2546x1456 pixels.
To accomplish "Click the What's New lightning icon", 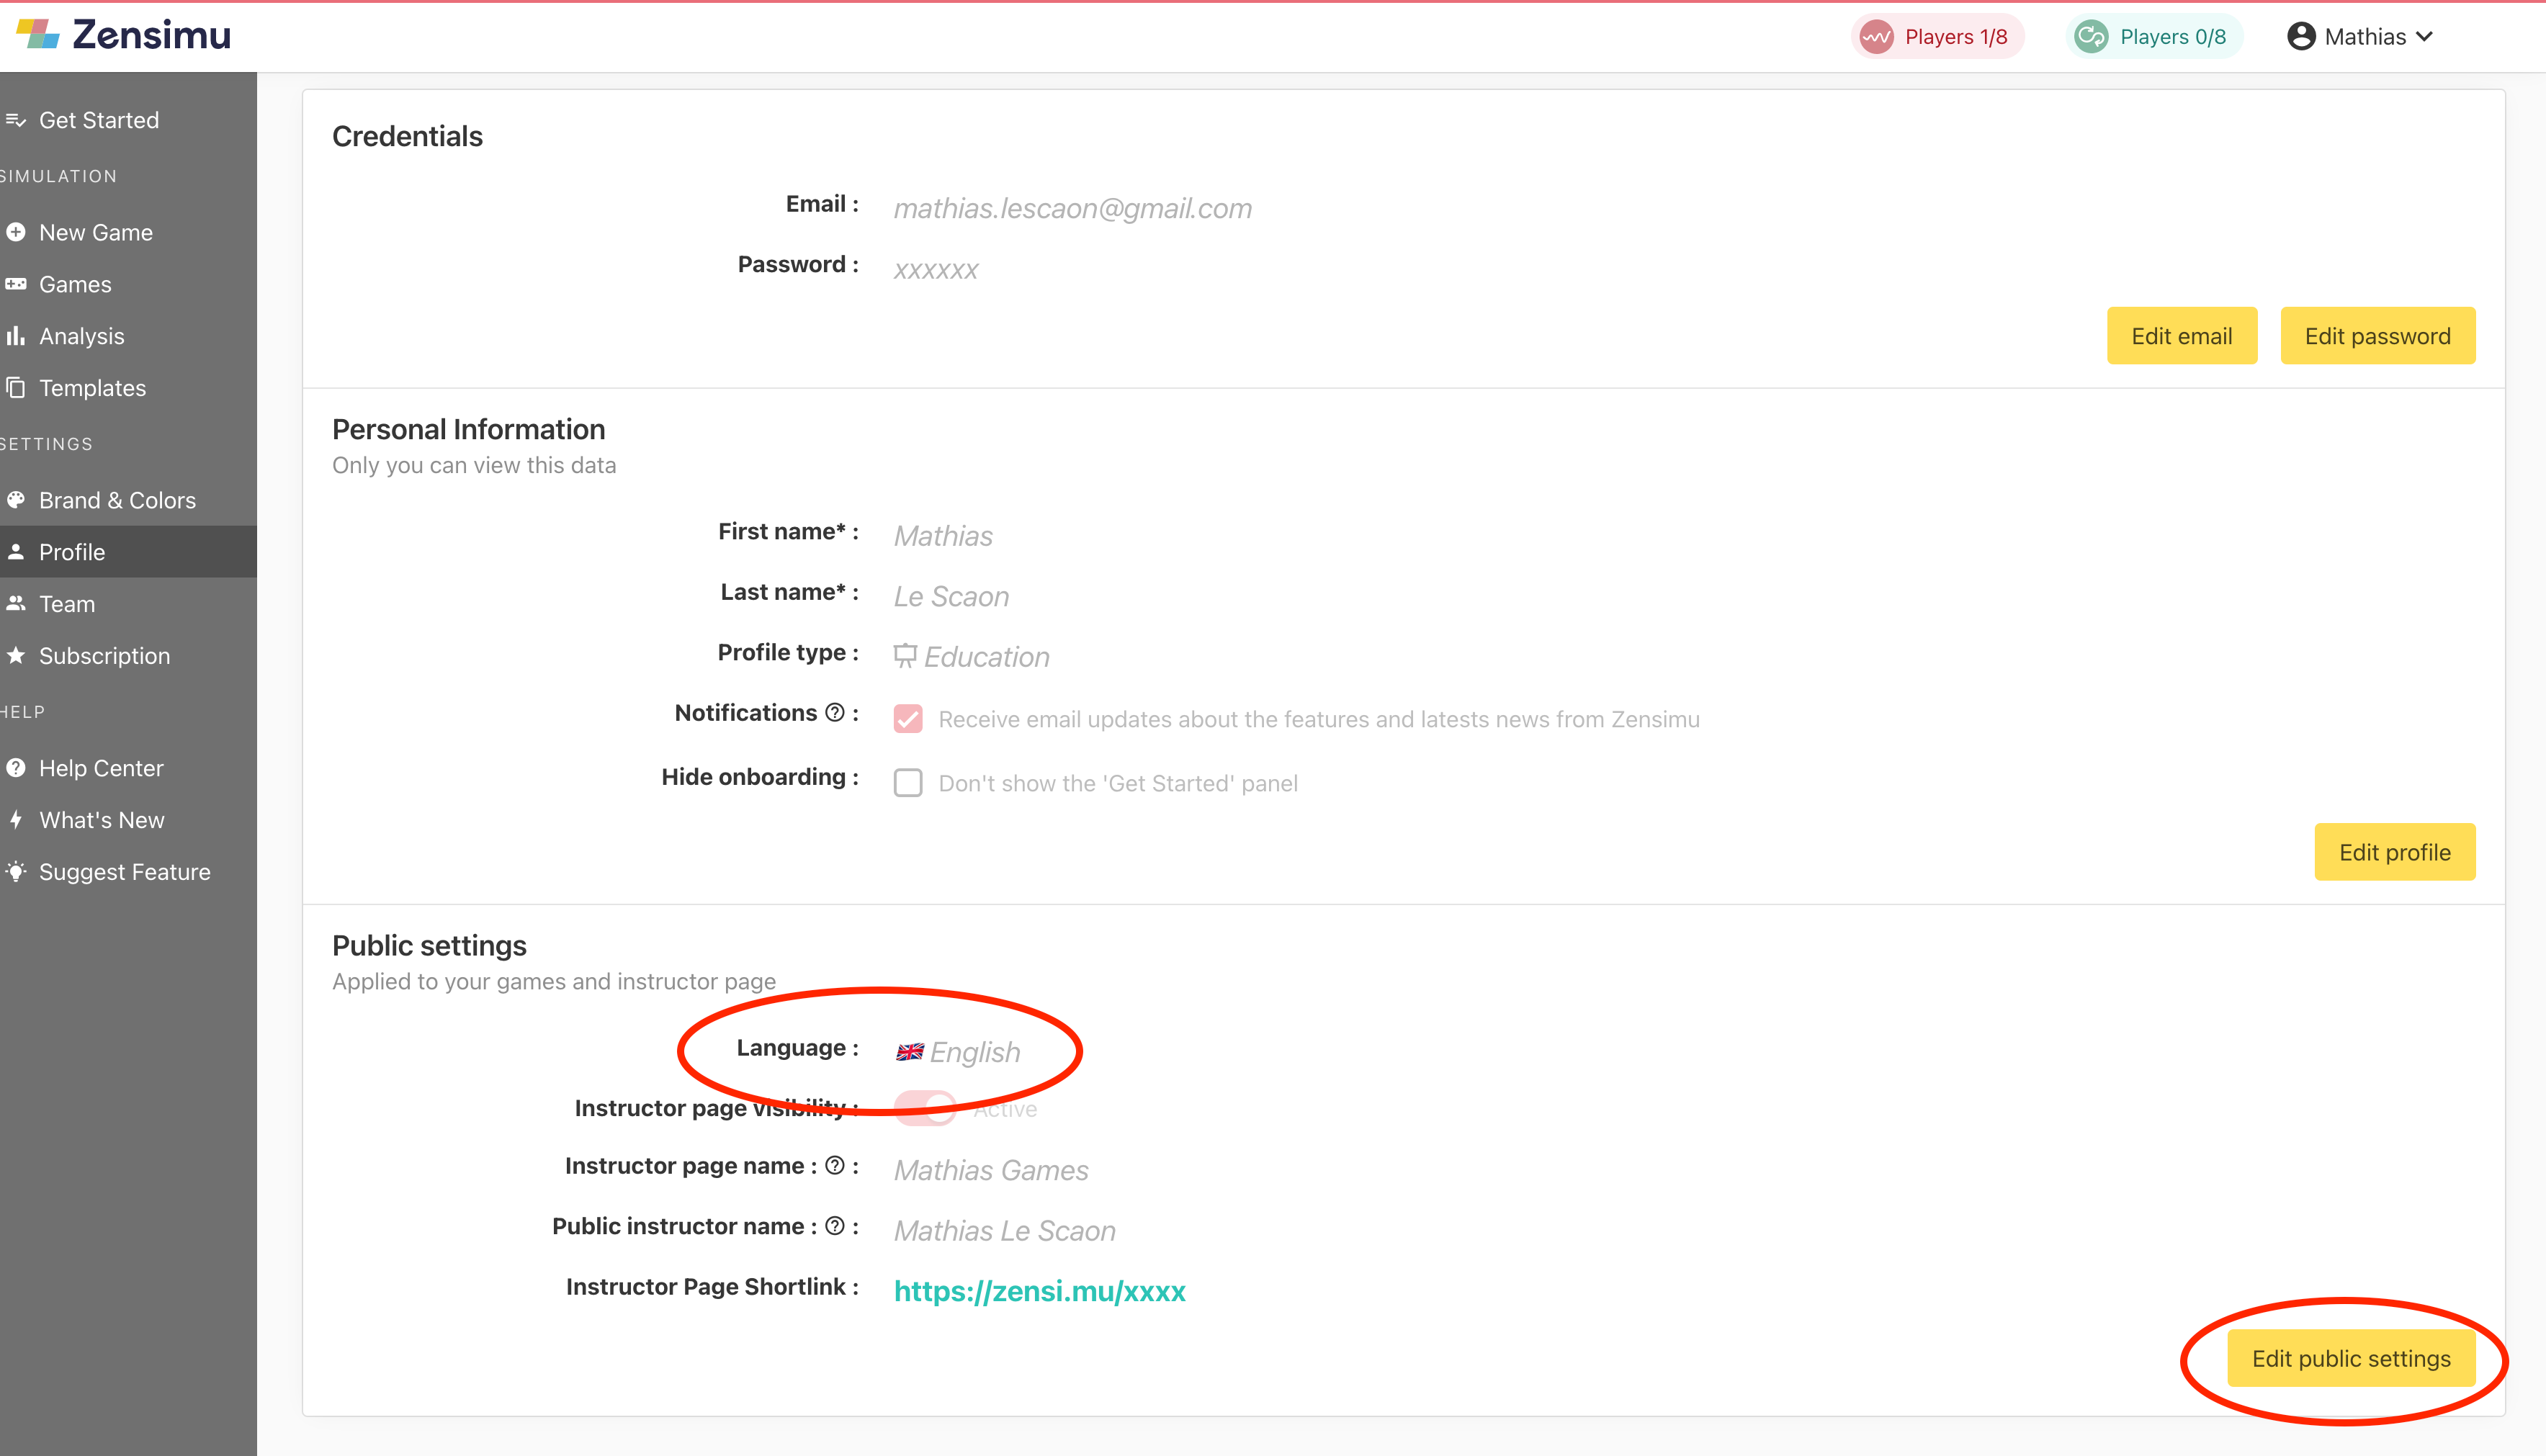I will pos(15,820).
